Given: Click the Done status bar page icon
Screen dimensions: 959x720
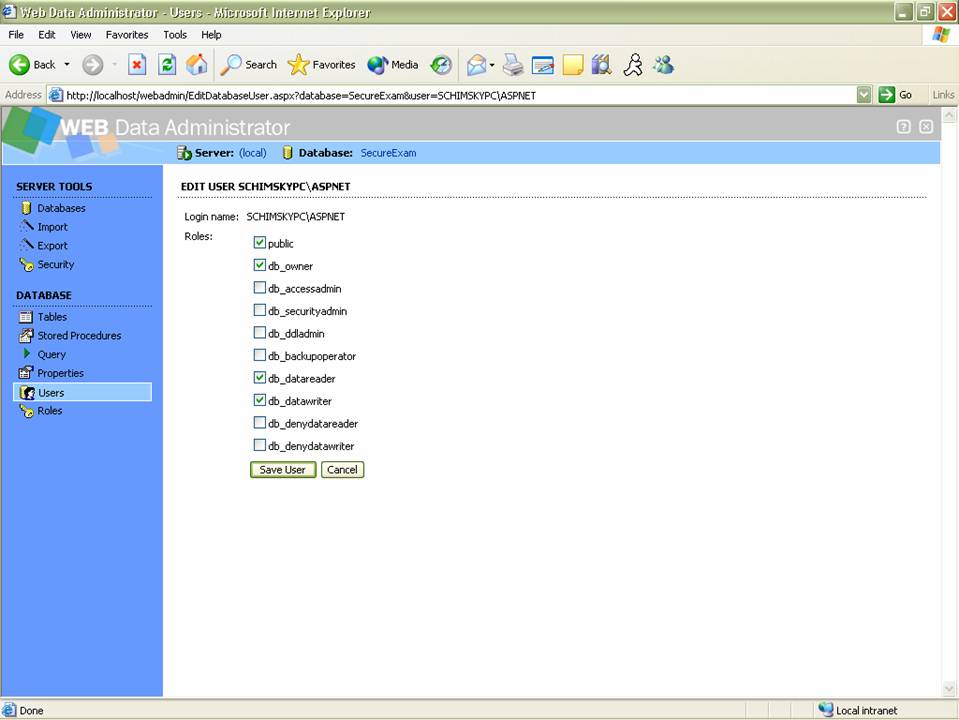Looking at the screenshot, I should click(x=9, y=710).
